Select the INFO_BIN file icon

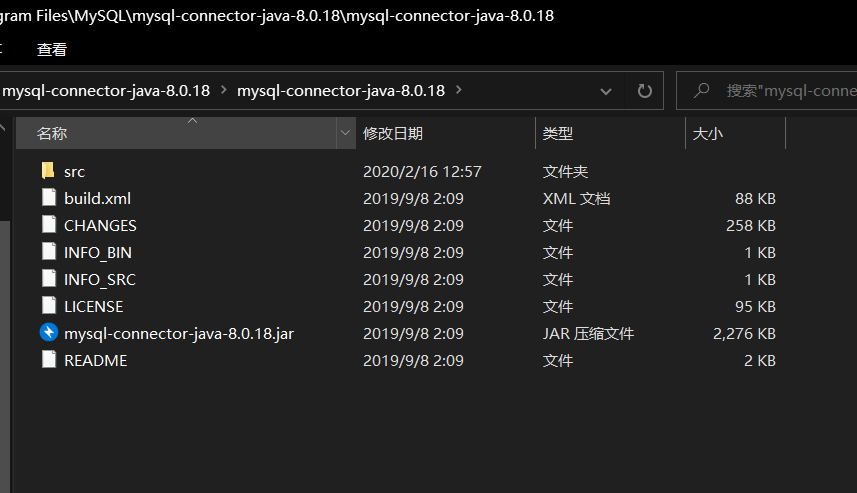pos(49,251)
